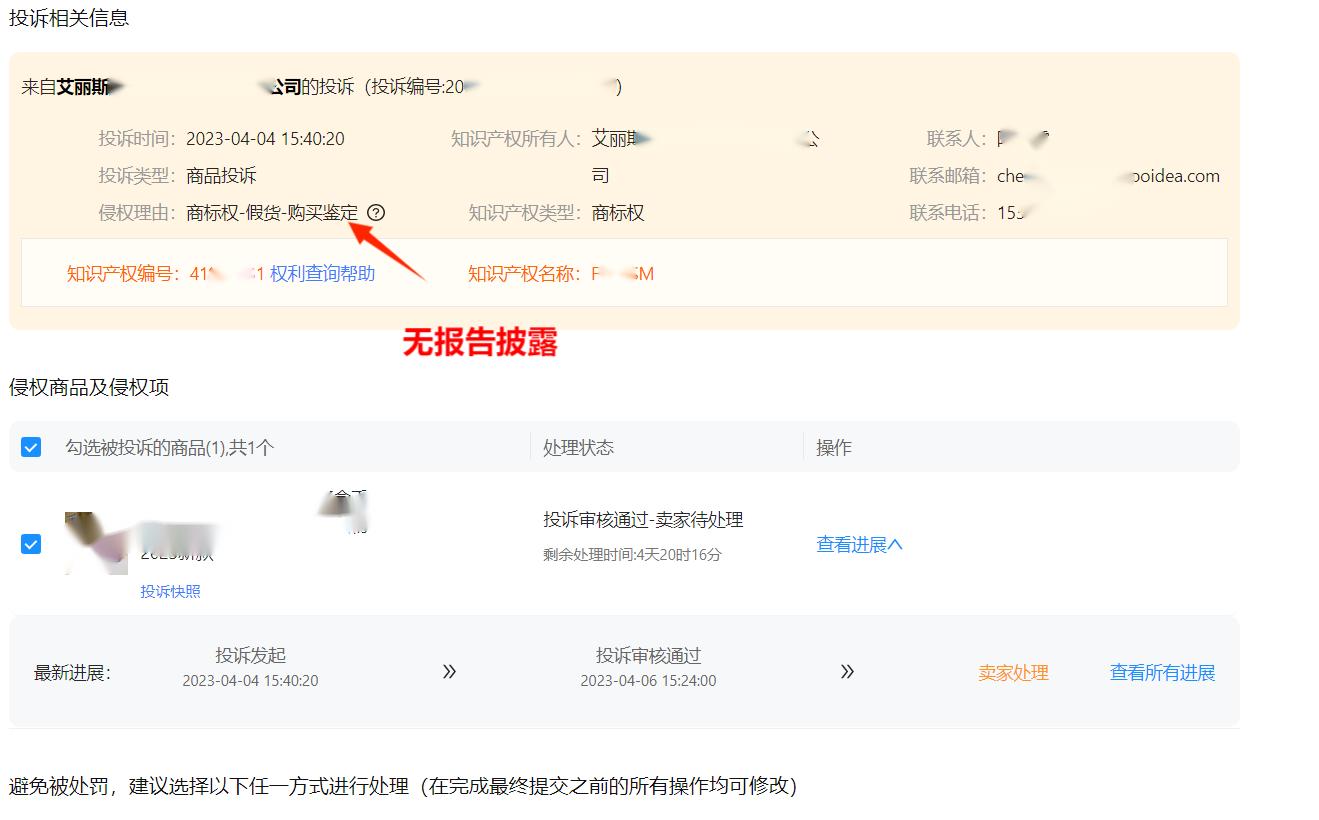View the 投诉快照 complaint snapshot
This screenshot has height=820, width=1319.
pos(170,591)
